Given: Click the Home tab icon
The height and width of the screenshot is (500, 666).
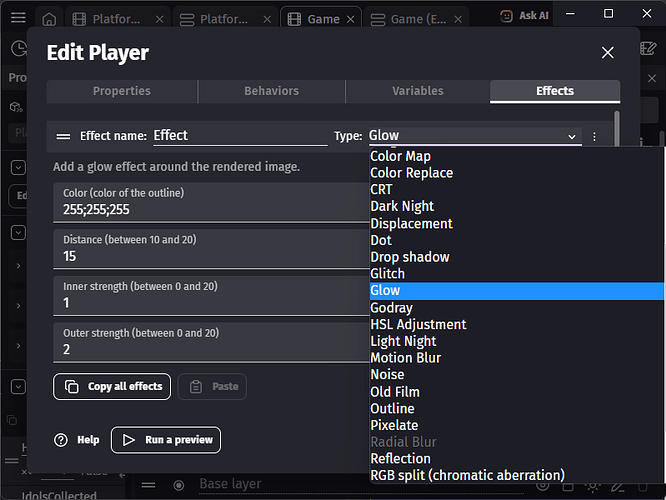Looking at the screenshot, I should point(49,18).
